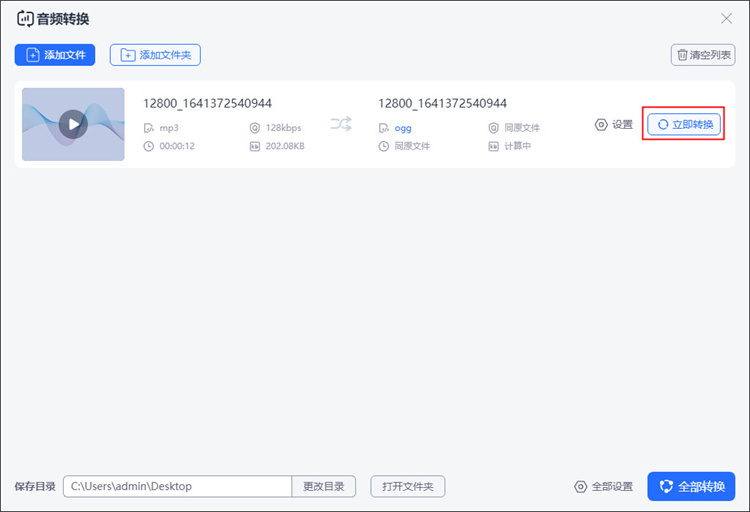The width and height of the screenshot is (750, 512).
Task: Click the 计算中 output size text
Action: pos(518,146)
